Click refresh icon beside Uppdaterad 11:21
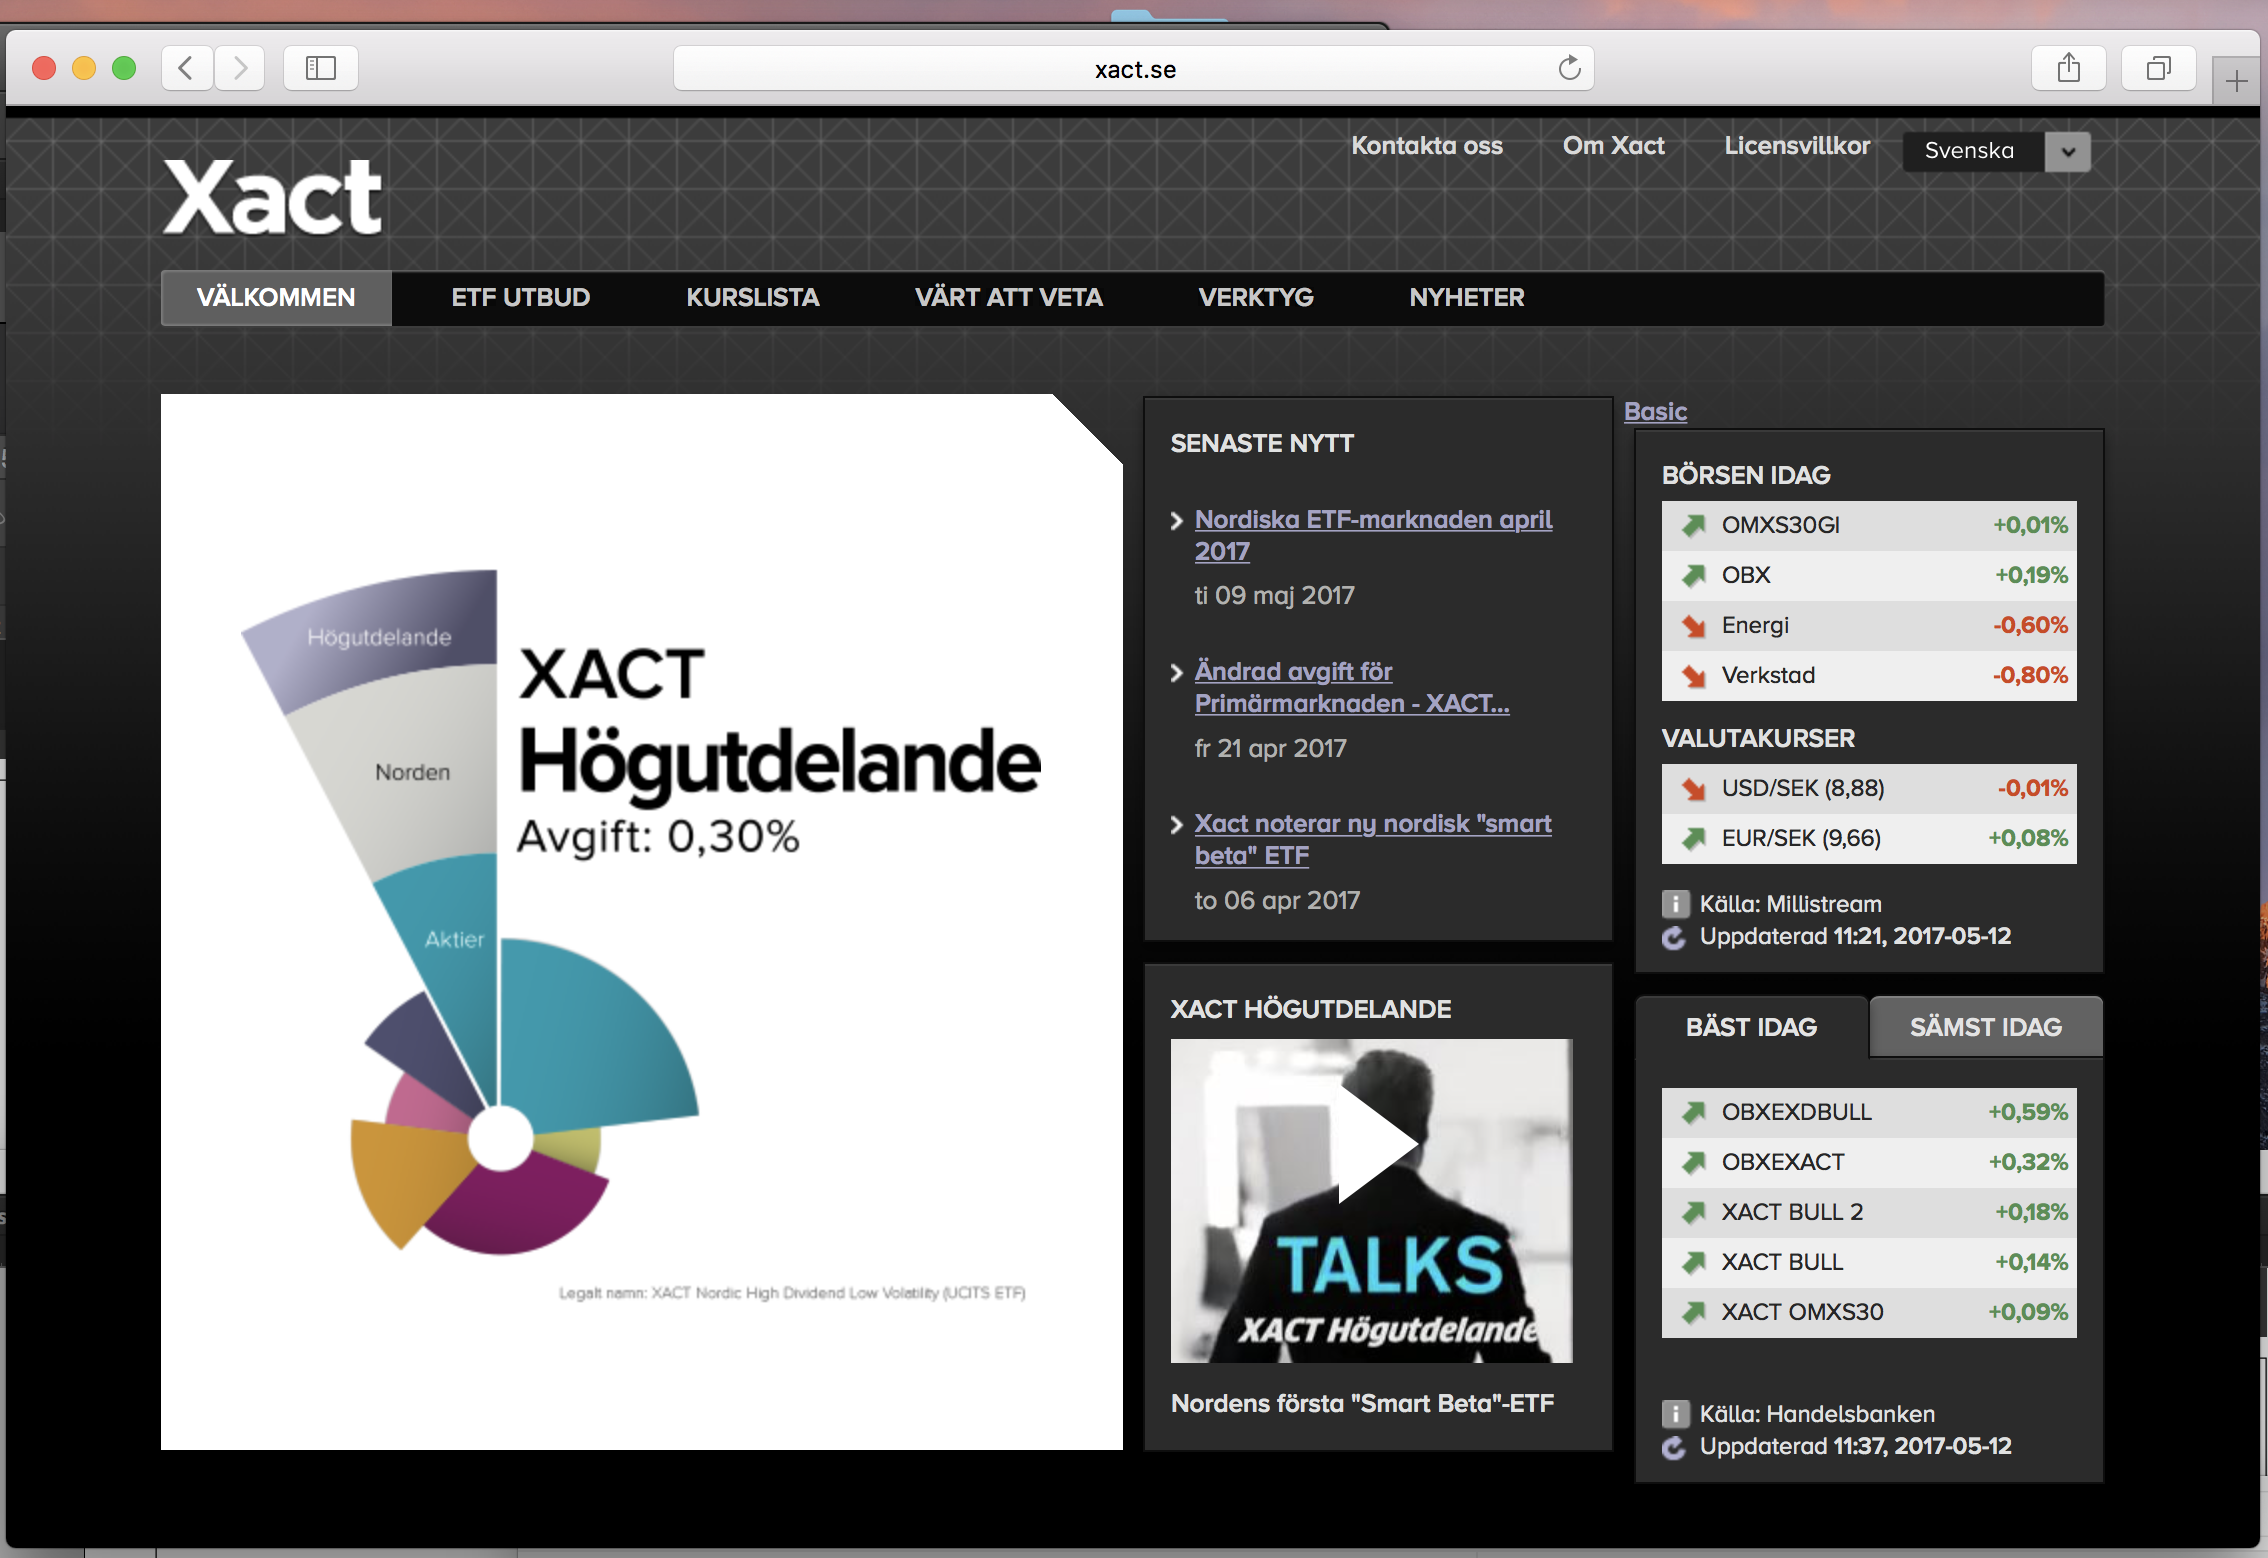This screenshot has width=2268, height=1558. (1674, 938)
